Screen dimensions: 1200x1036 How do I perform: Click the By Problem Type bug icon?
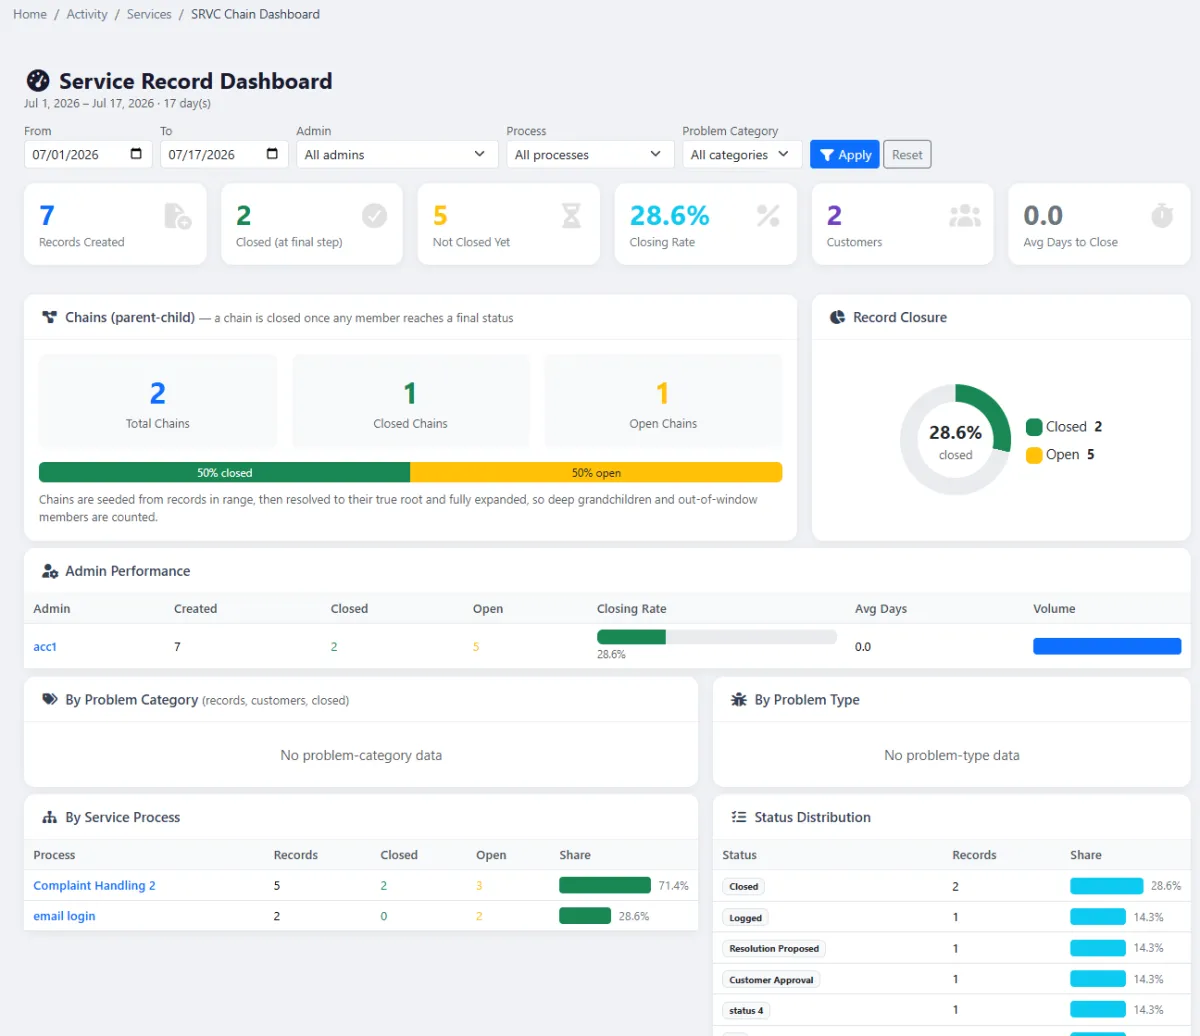(739, 700)
